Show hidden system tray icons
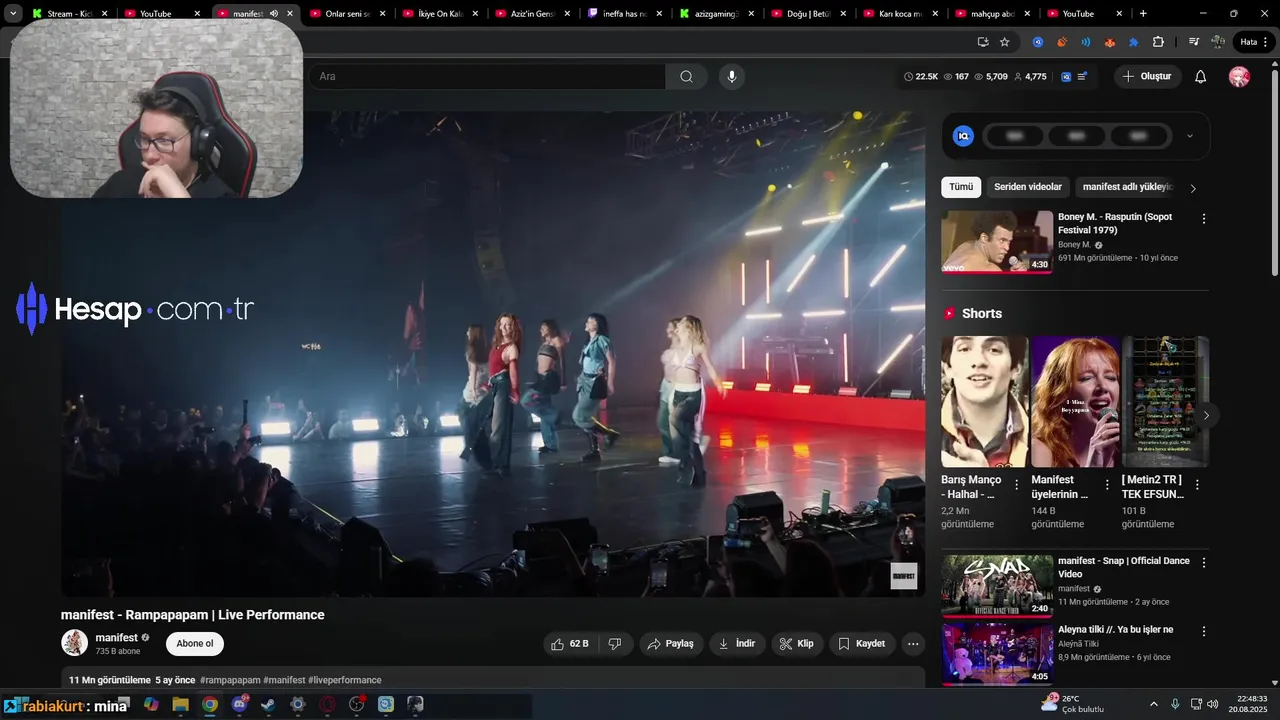The height and width of the screenshot is (720, 1280). (x=1153, y=704)
